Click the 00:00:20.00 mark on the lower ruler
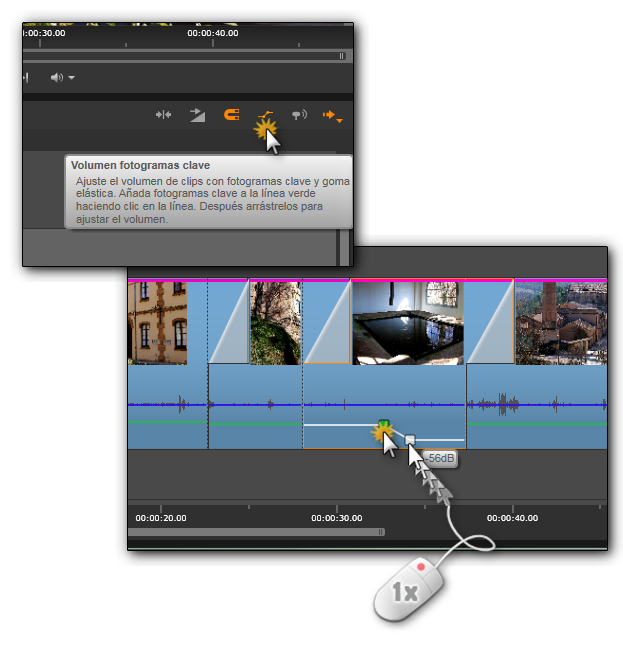623x651 pixels. click(161, 518)
